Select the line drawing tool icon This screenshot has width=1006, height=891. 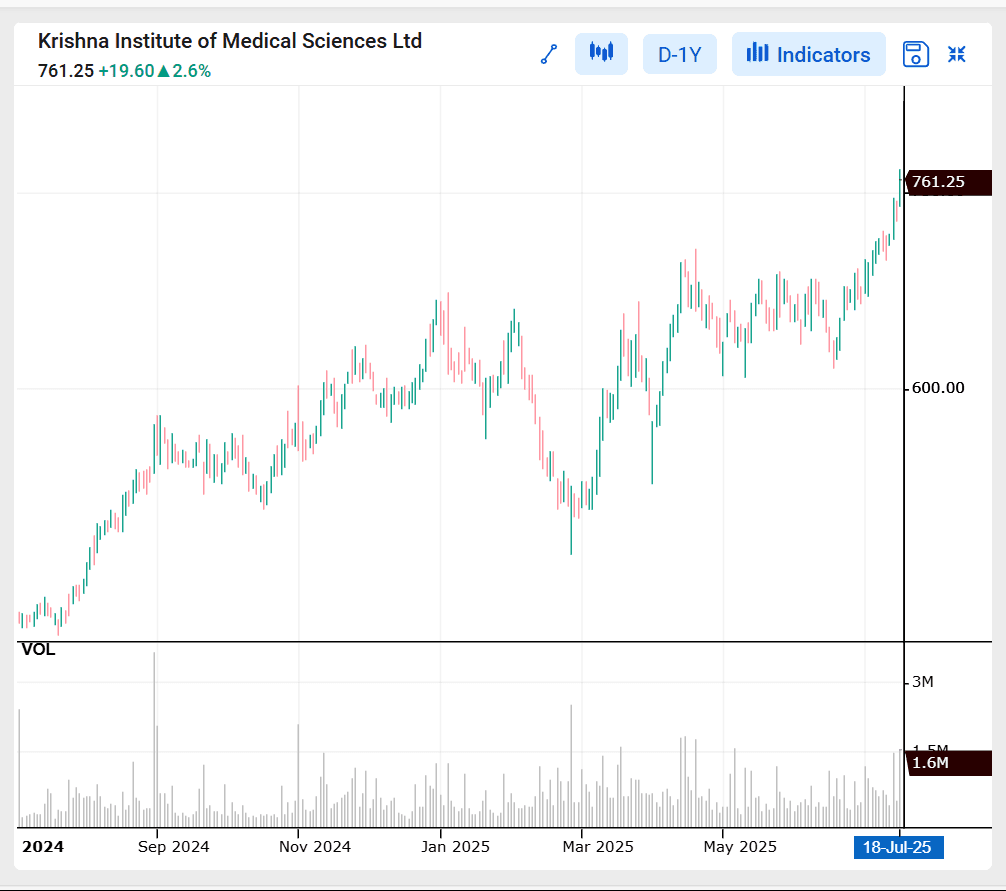549,55
